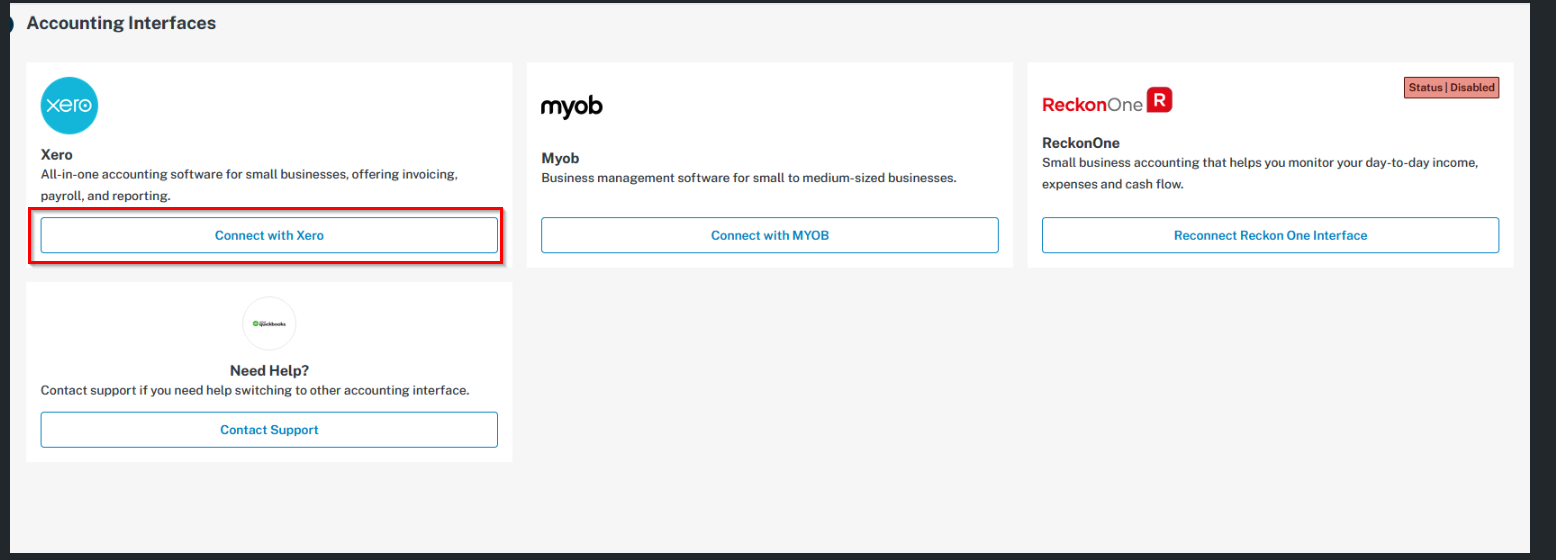Click the Myob business management description

click(x=748, y=178)
